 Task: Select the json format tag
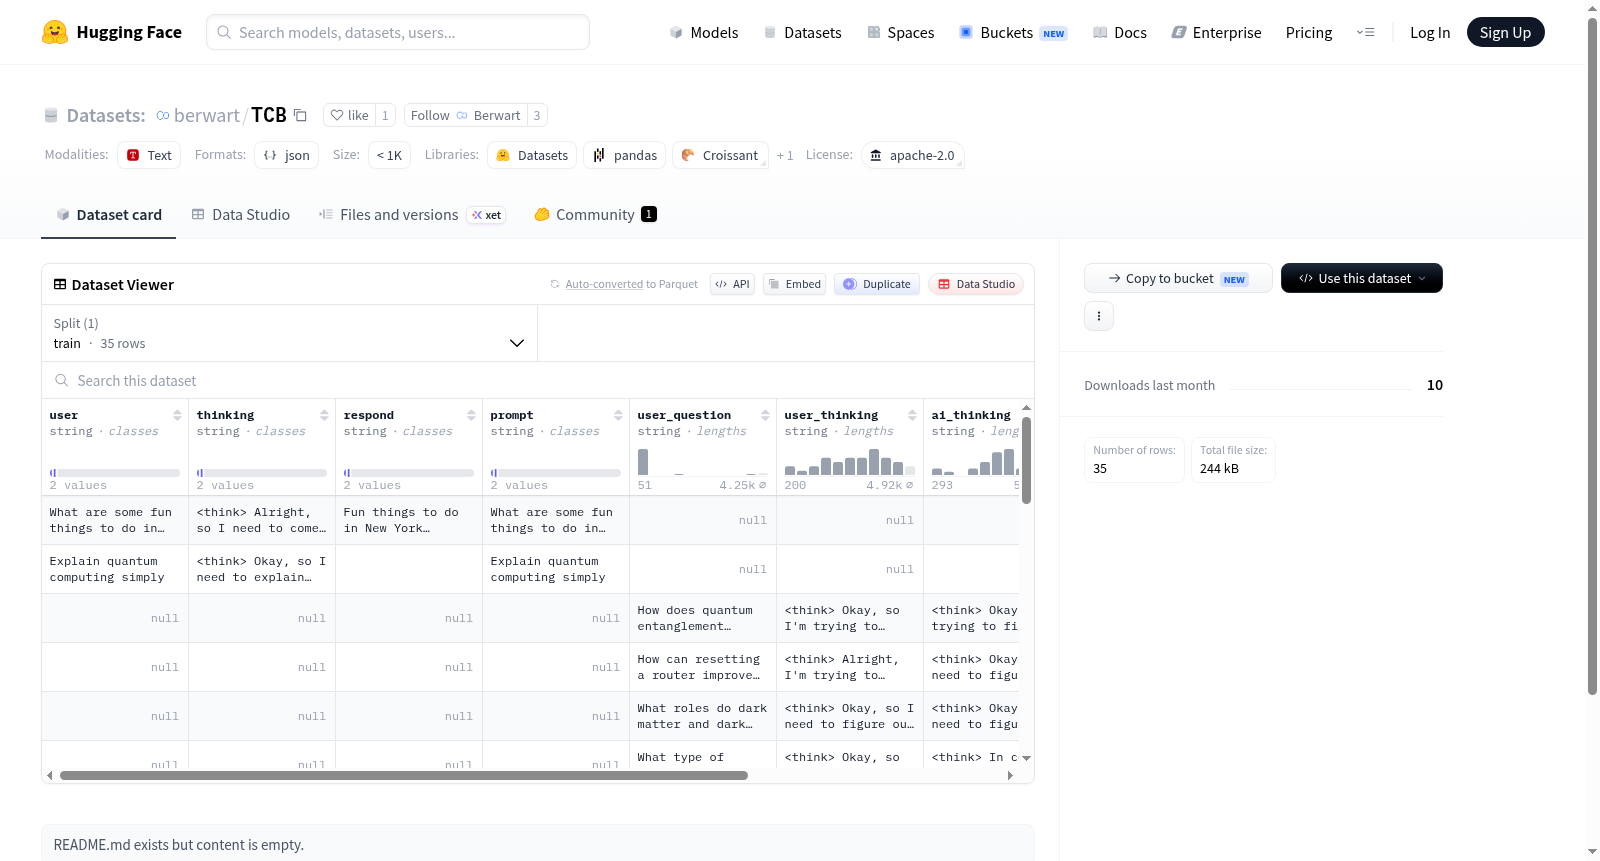pyautogui.click(x=286, y=155)
